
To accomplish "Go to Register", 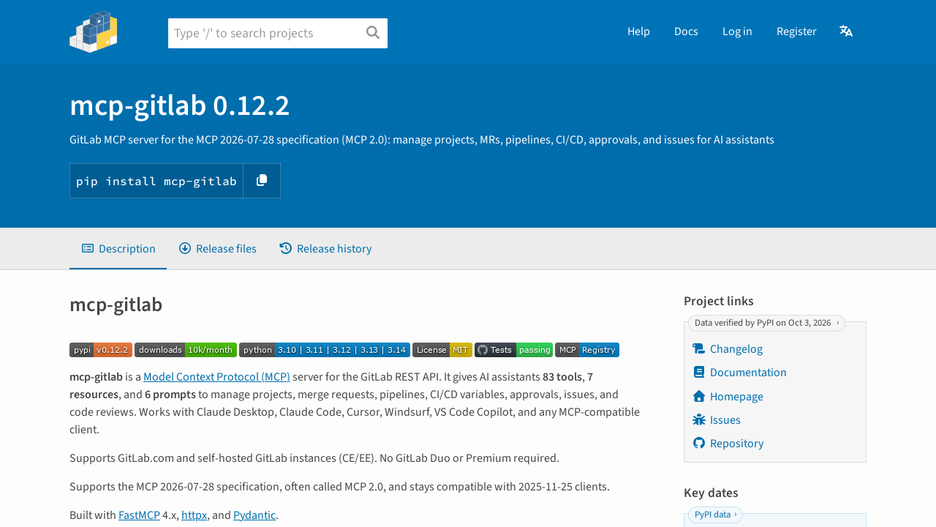I will (x=796, y=31).
